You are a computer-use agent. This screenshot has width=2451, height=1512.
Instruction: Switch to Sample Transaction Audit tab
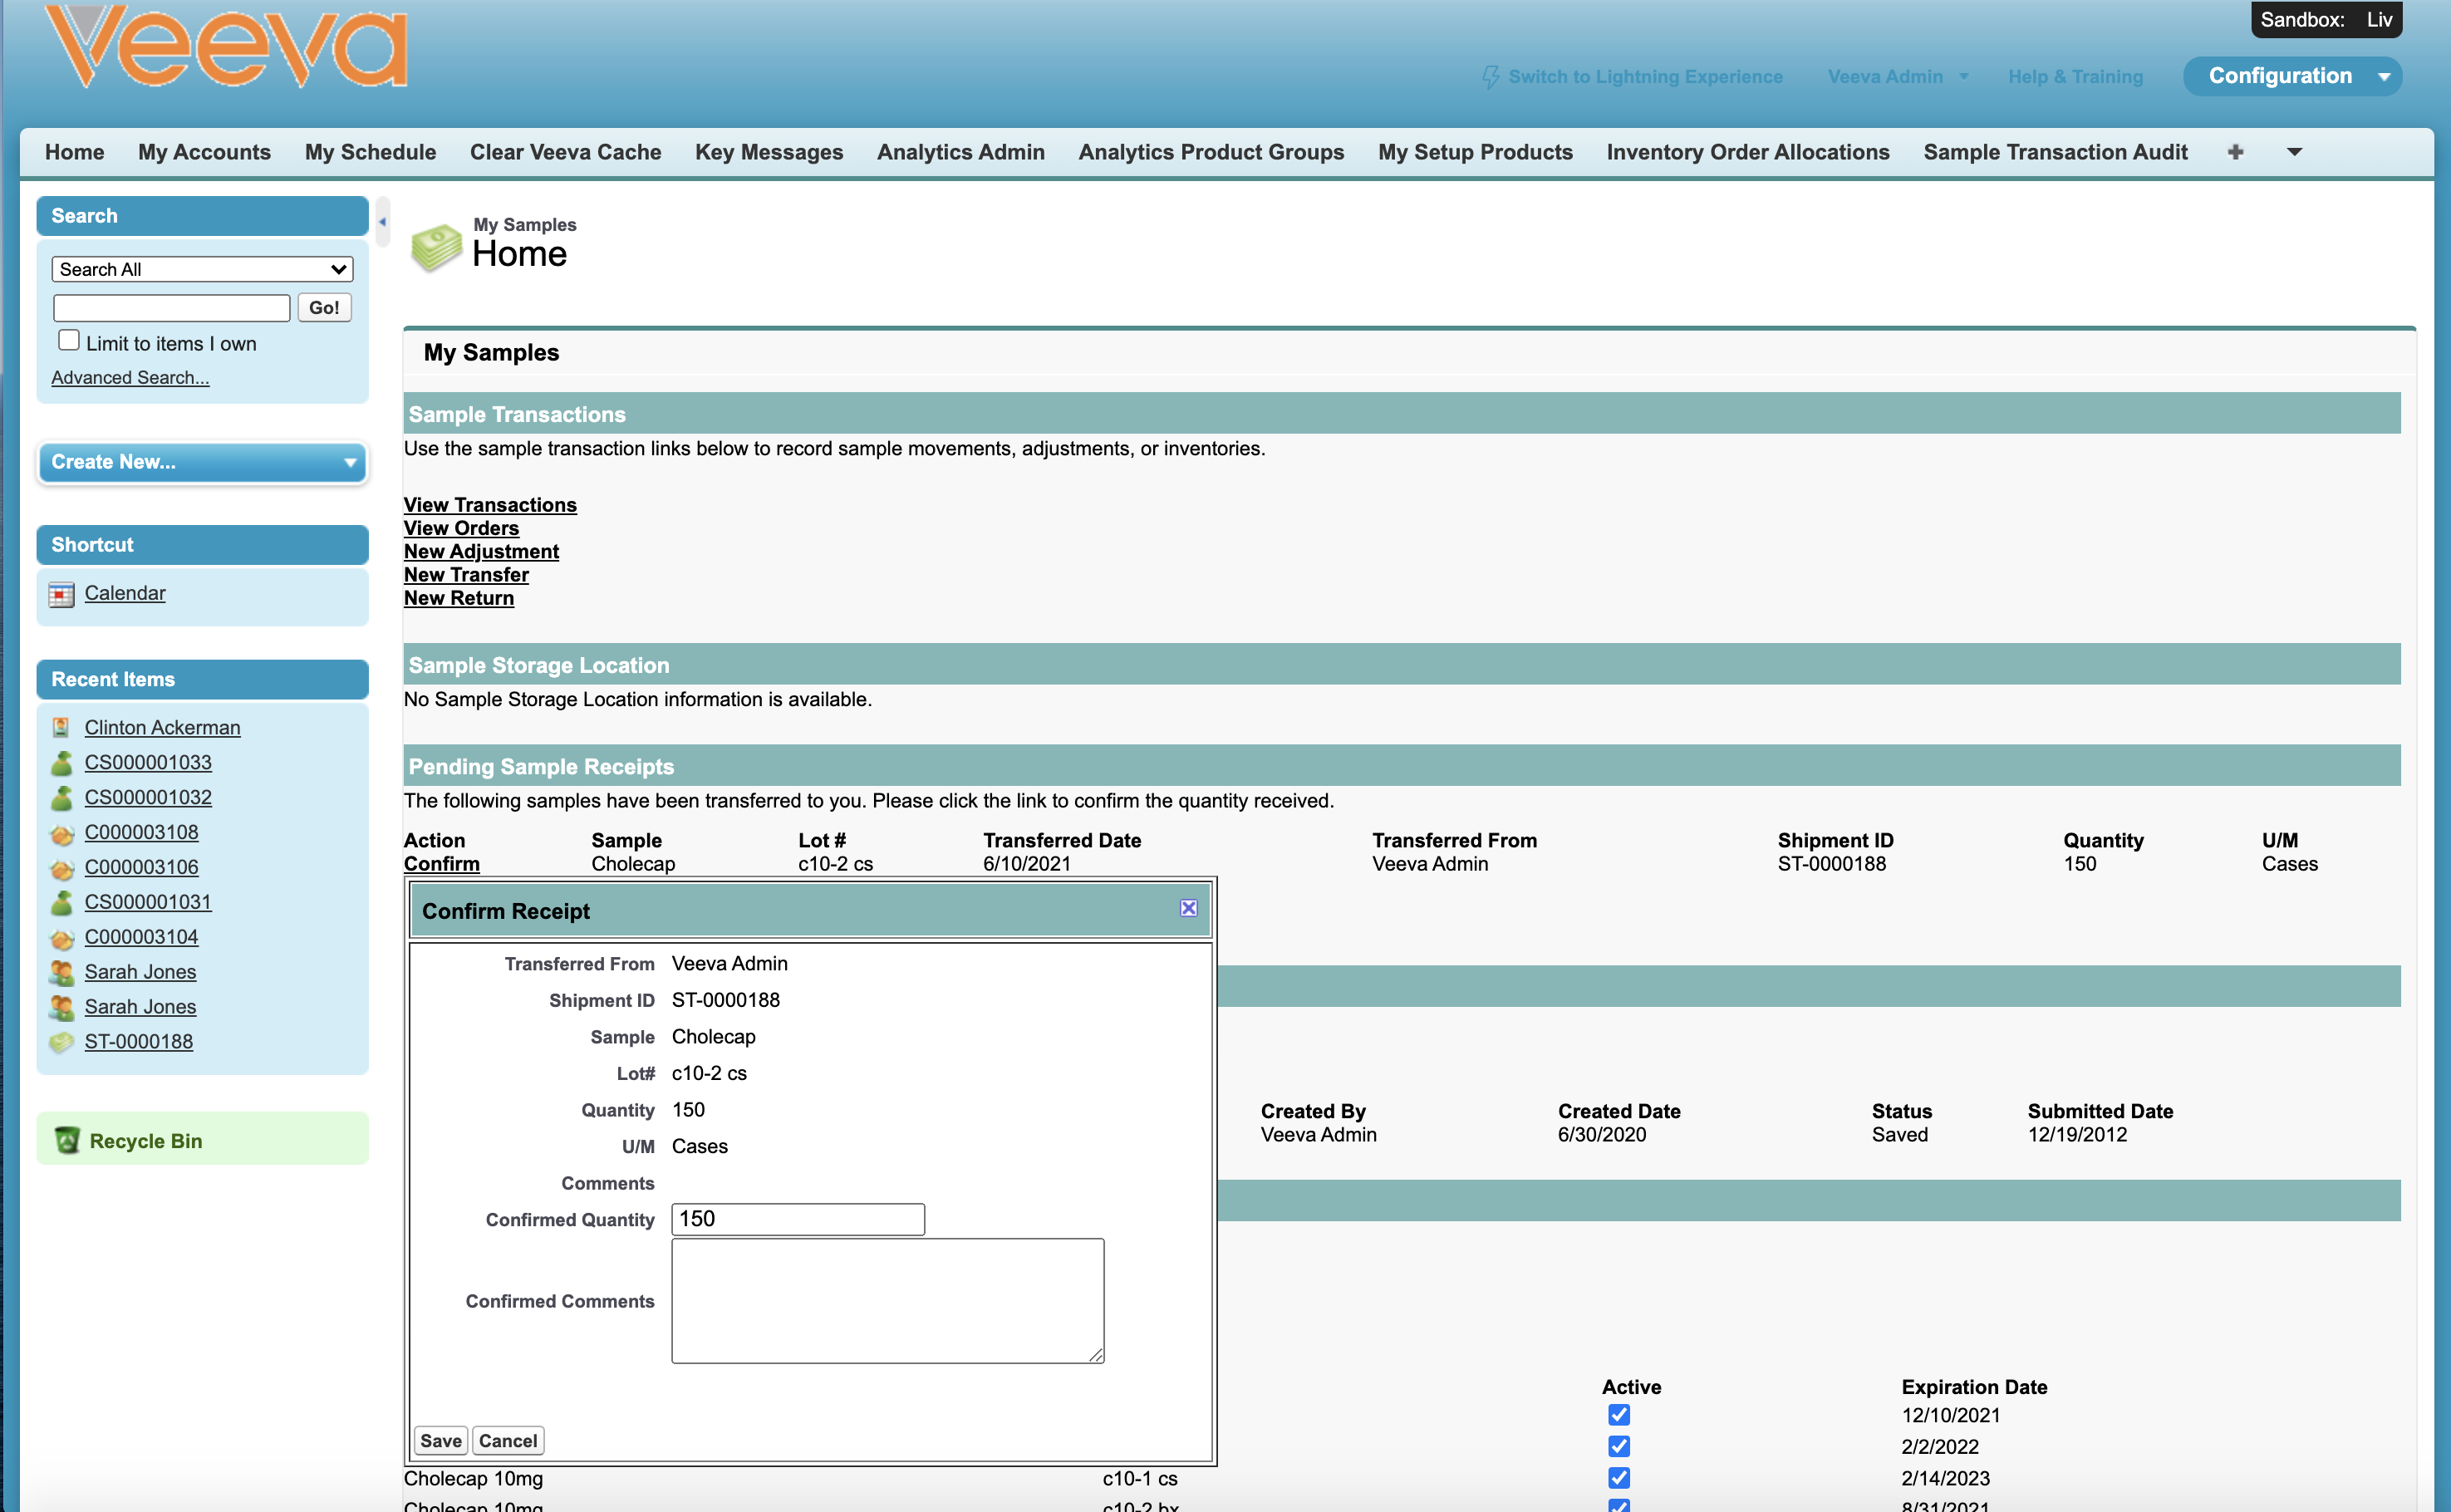2055,152
